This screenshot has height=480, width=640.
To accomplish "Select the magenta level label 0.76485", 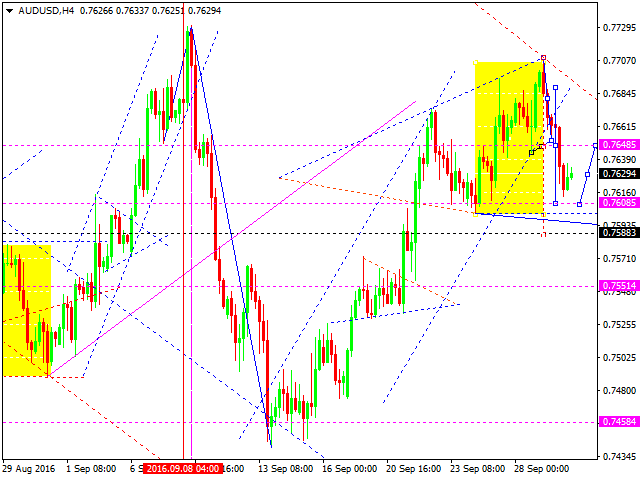I will click(x=619, y=144).
